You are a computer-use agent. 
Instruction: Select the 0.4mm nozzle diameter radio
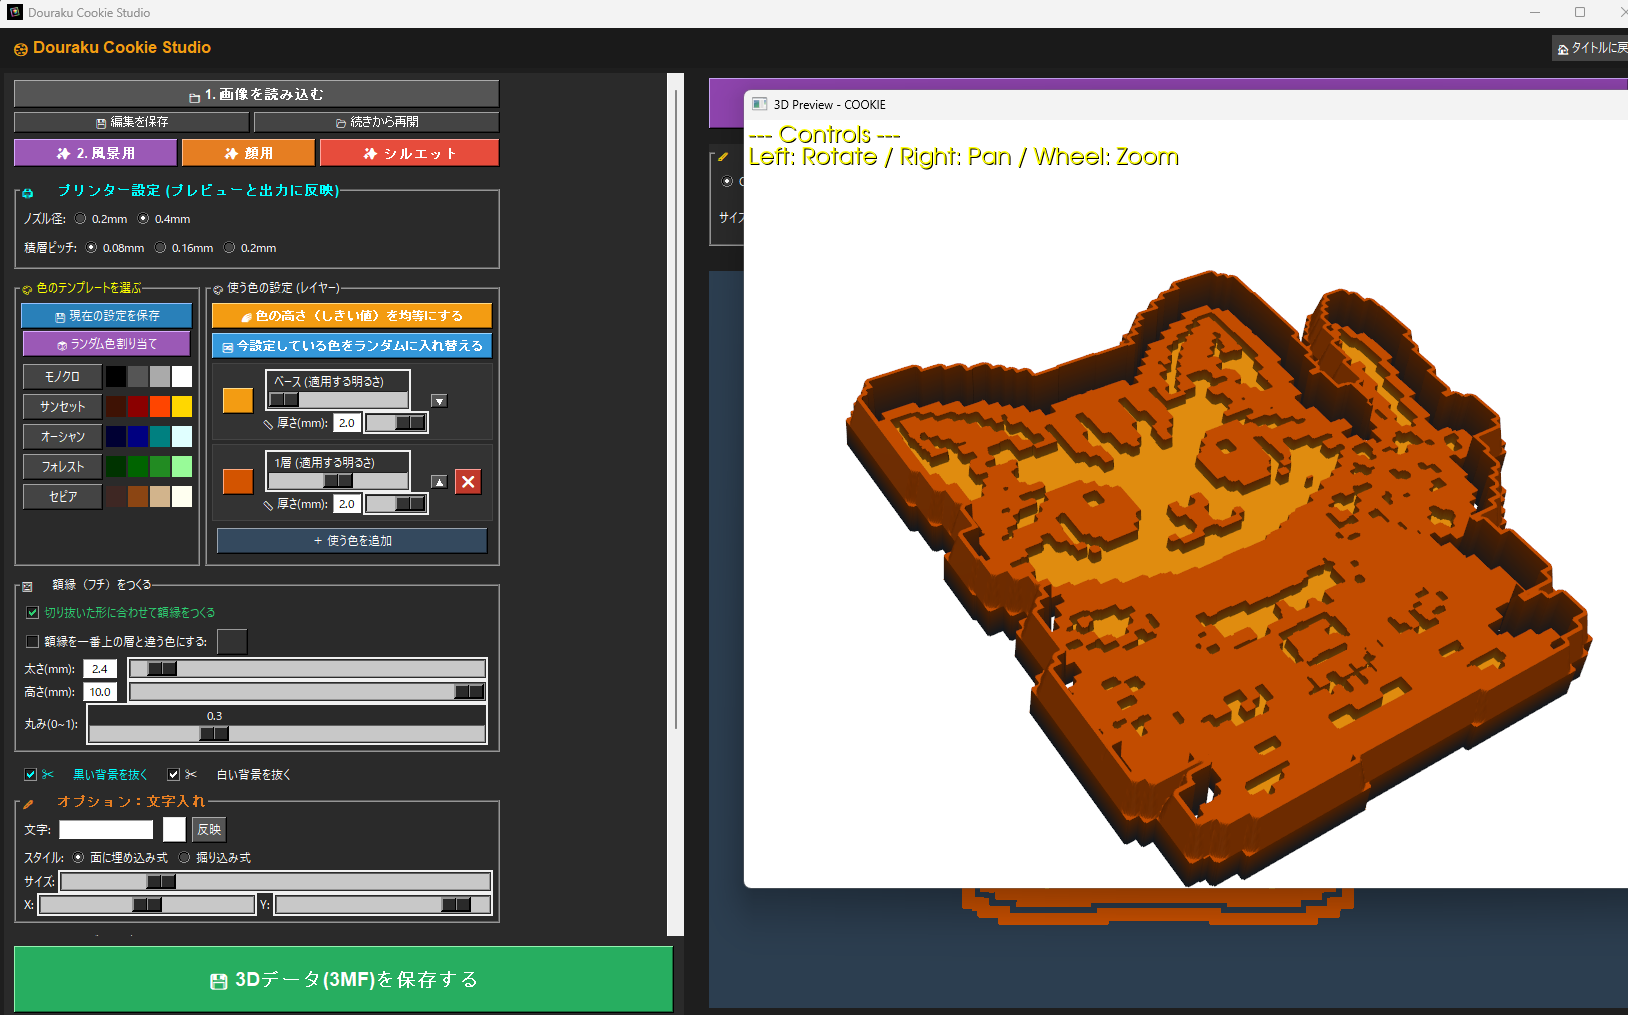coord(144,219)
